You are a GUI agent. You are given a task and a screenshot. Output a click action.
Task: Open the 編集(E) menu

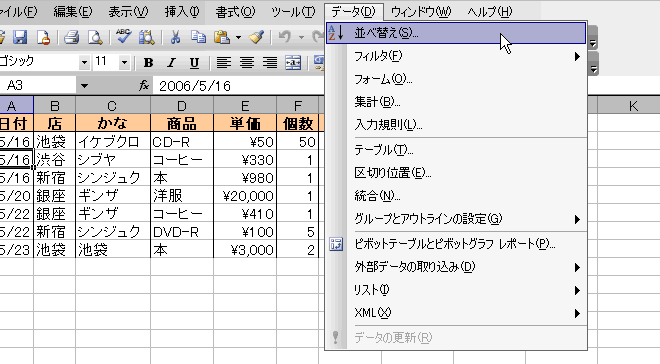point(72,12)
